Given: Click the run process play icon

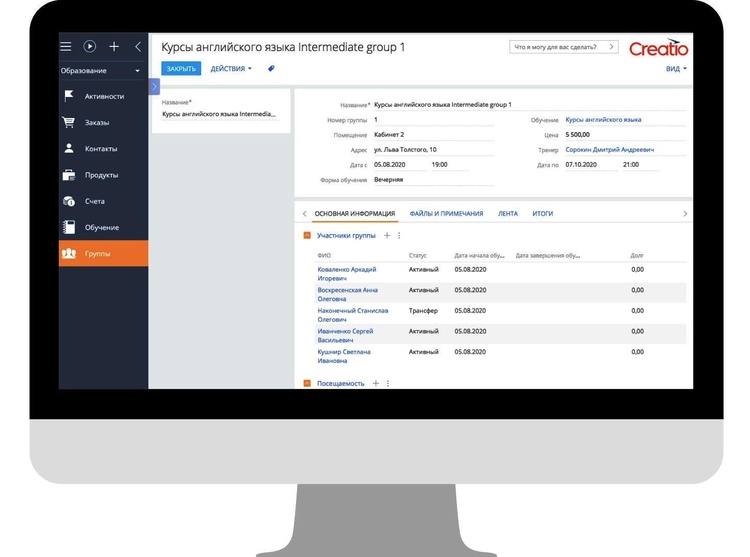Looking at the screenshot, I should 90,46.
